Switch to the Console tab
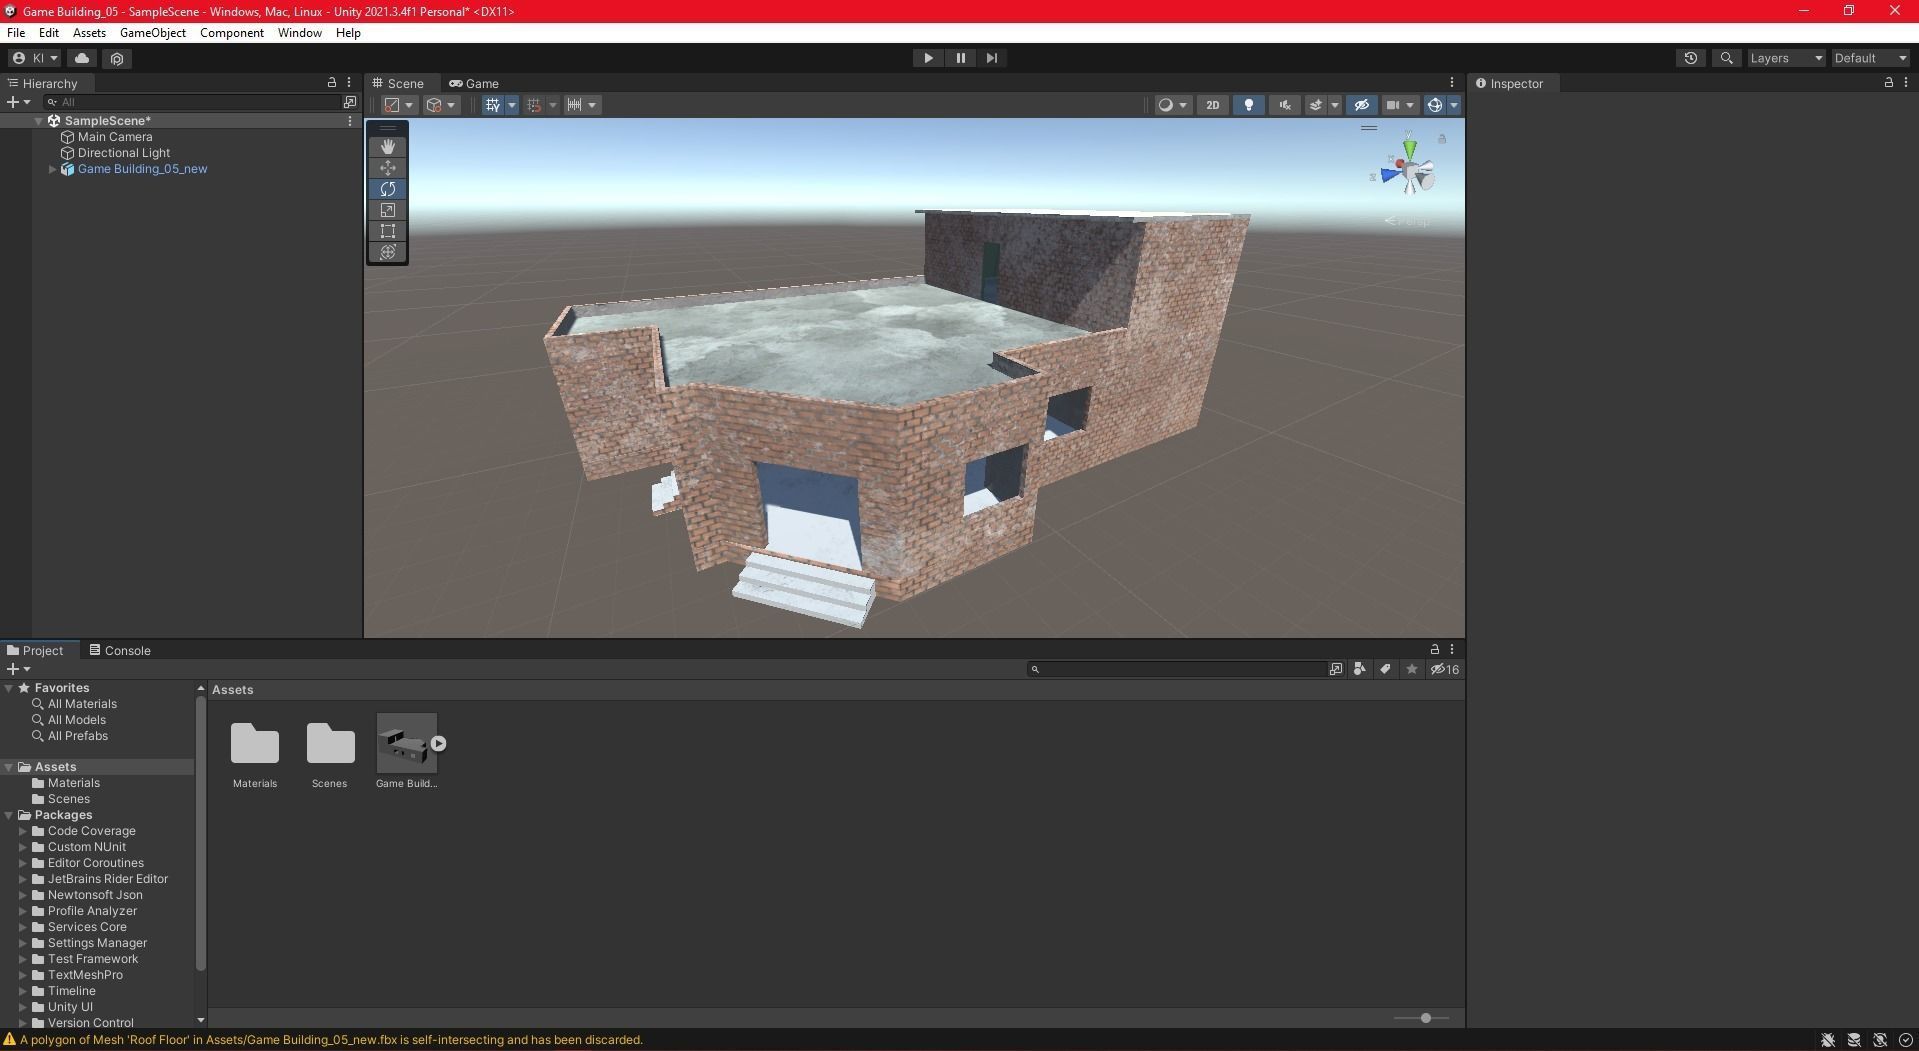Image resolution: width=1919 pixels, height=1051 pixels. [120, 650]
